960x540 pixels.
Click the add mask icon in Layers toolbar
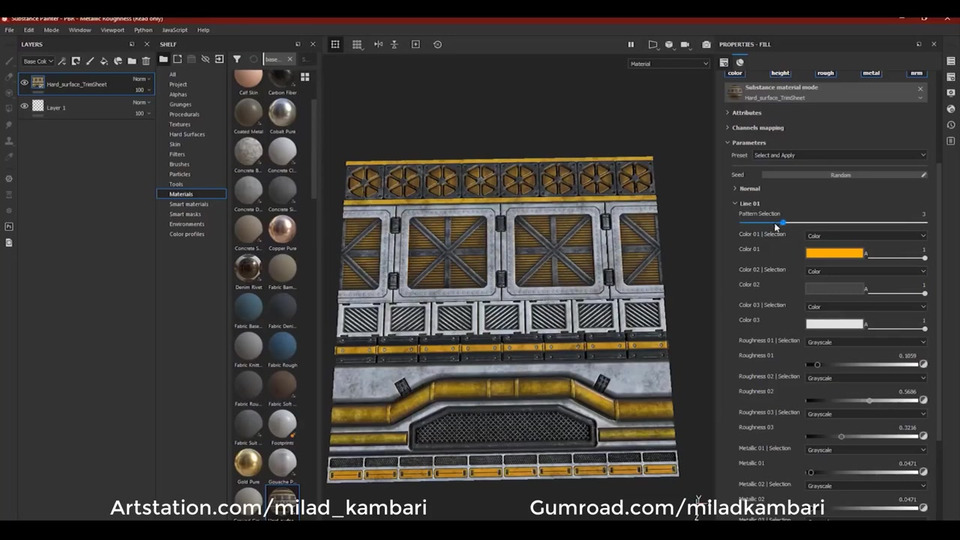pyautogui.click(x=76, y=61)
